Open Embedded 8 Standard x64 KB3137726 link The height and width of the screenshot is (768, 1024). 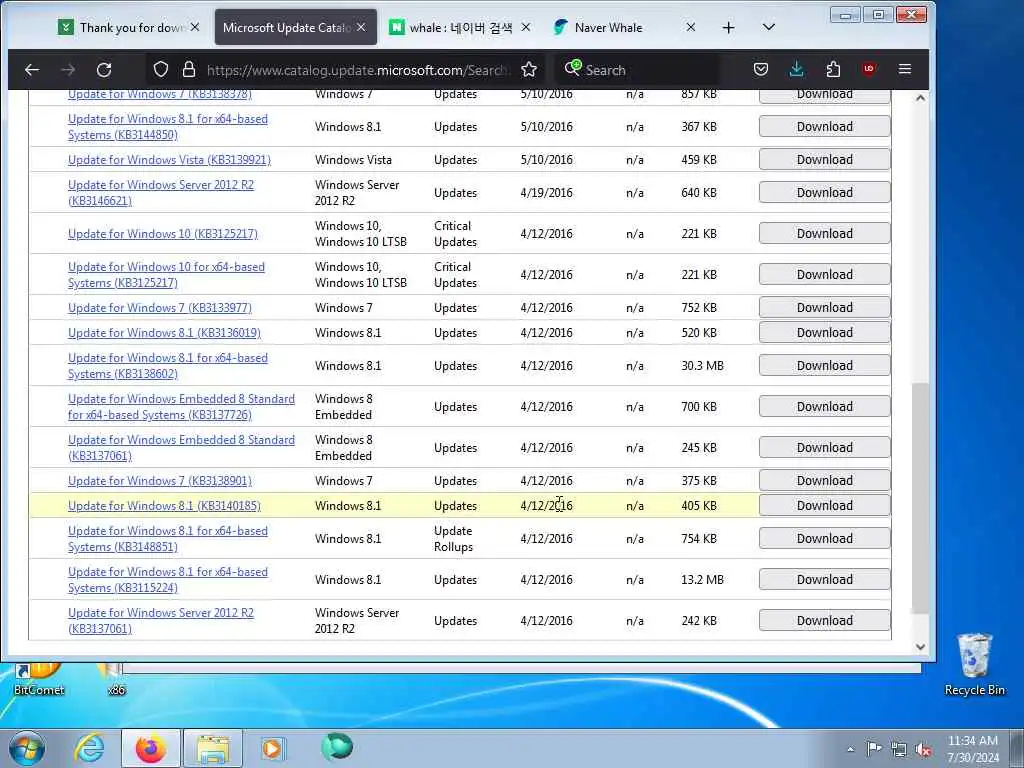click(182, 407)
